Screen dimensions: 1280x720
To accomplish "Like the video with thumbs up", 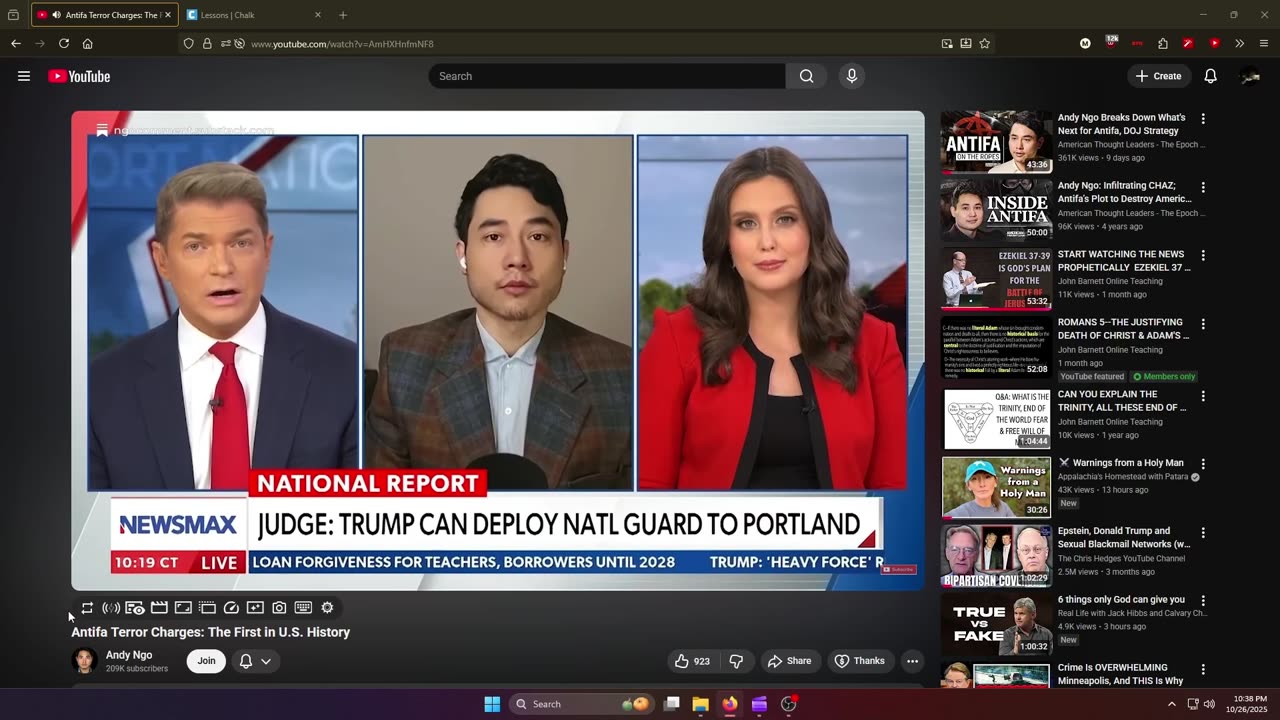I will 692,661.
